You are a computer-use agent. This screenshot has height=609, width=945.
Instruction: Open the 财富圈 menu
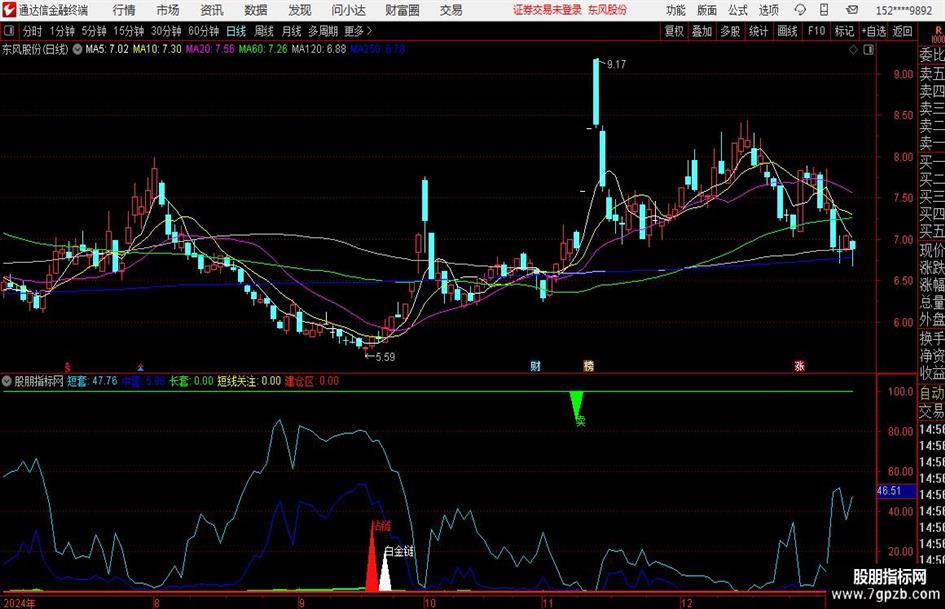[402, 10]
